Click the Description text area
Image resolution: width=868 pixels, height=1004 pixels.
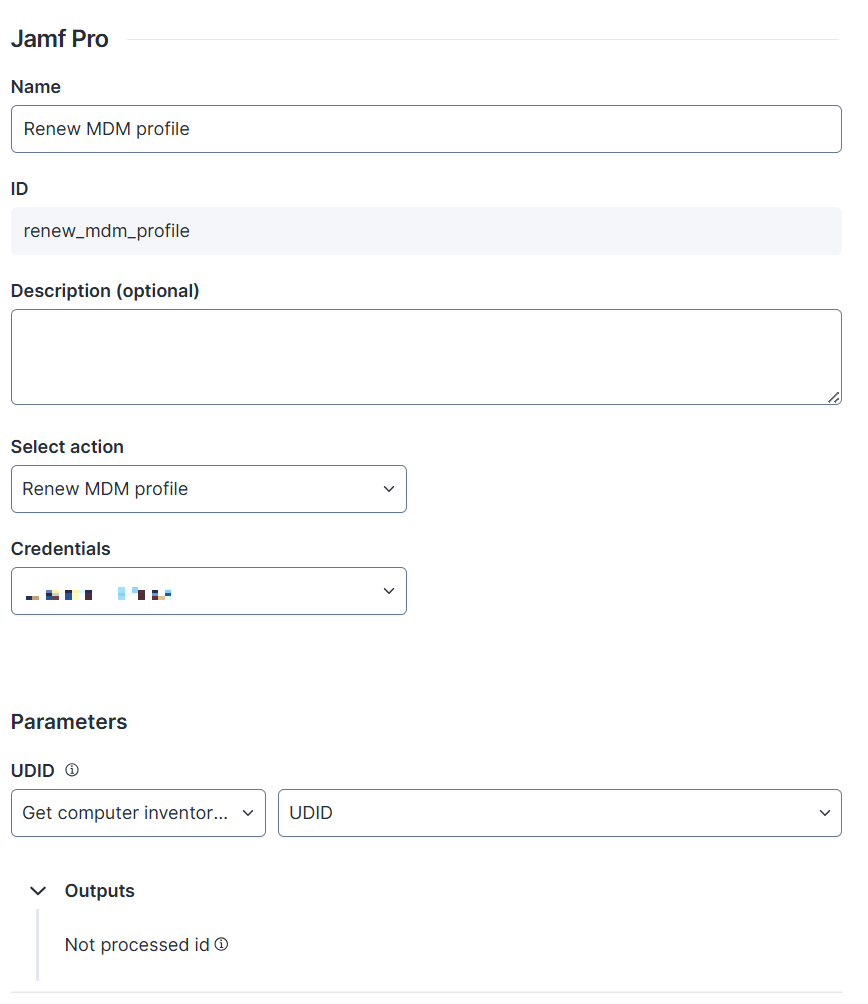426,357
